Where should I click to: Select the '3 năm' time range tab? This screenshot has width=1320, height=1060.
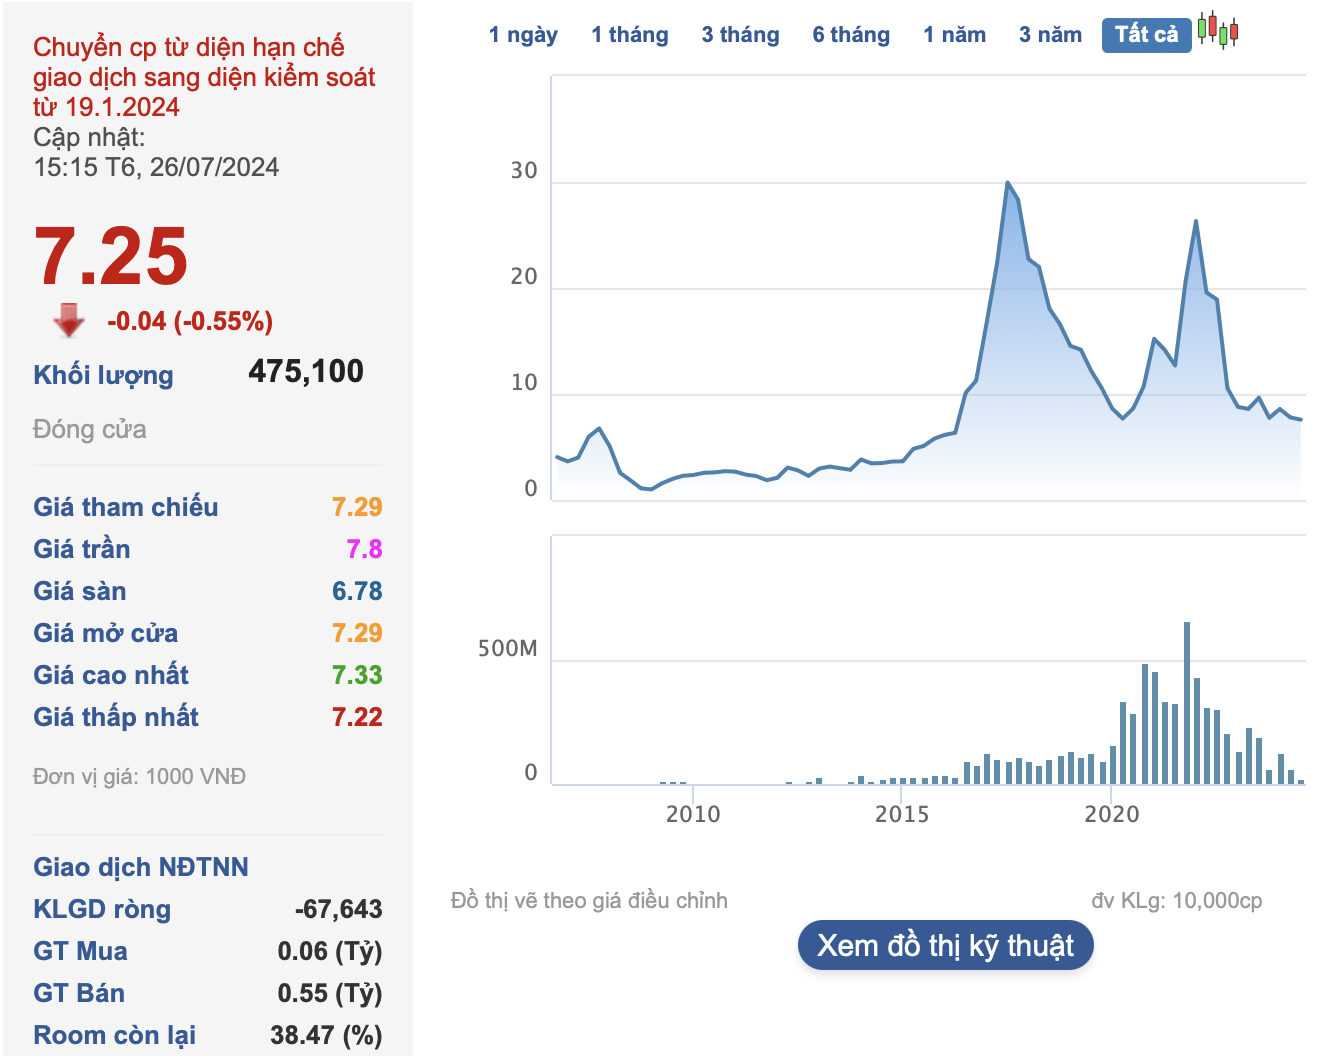tap(1050, 35)
